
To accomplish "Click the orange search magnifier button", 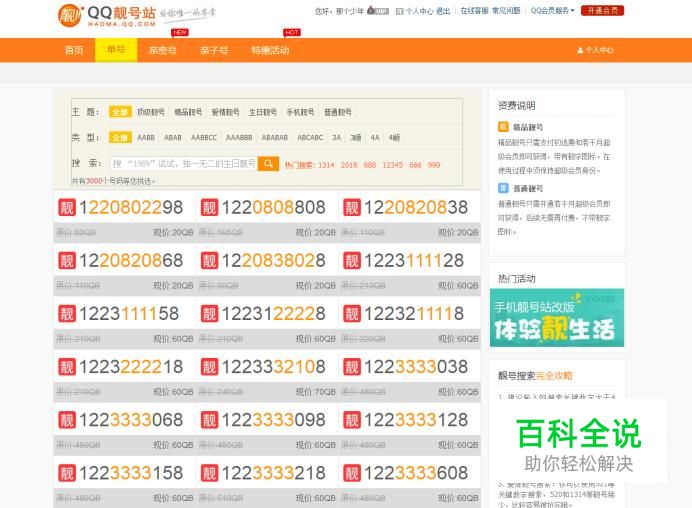I will [268, 164].
